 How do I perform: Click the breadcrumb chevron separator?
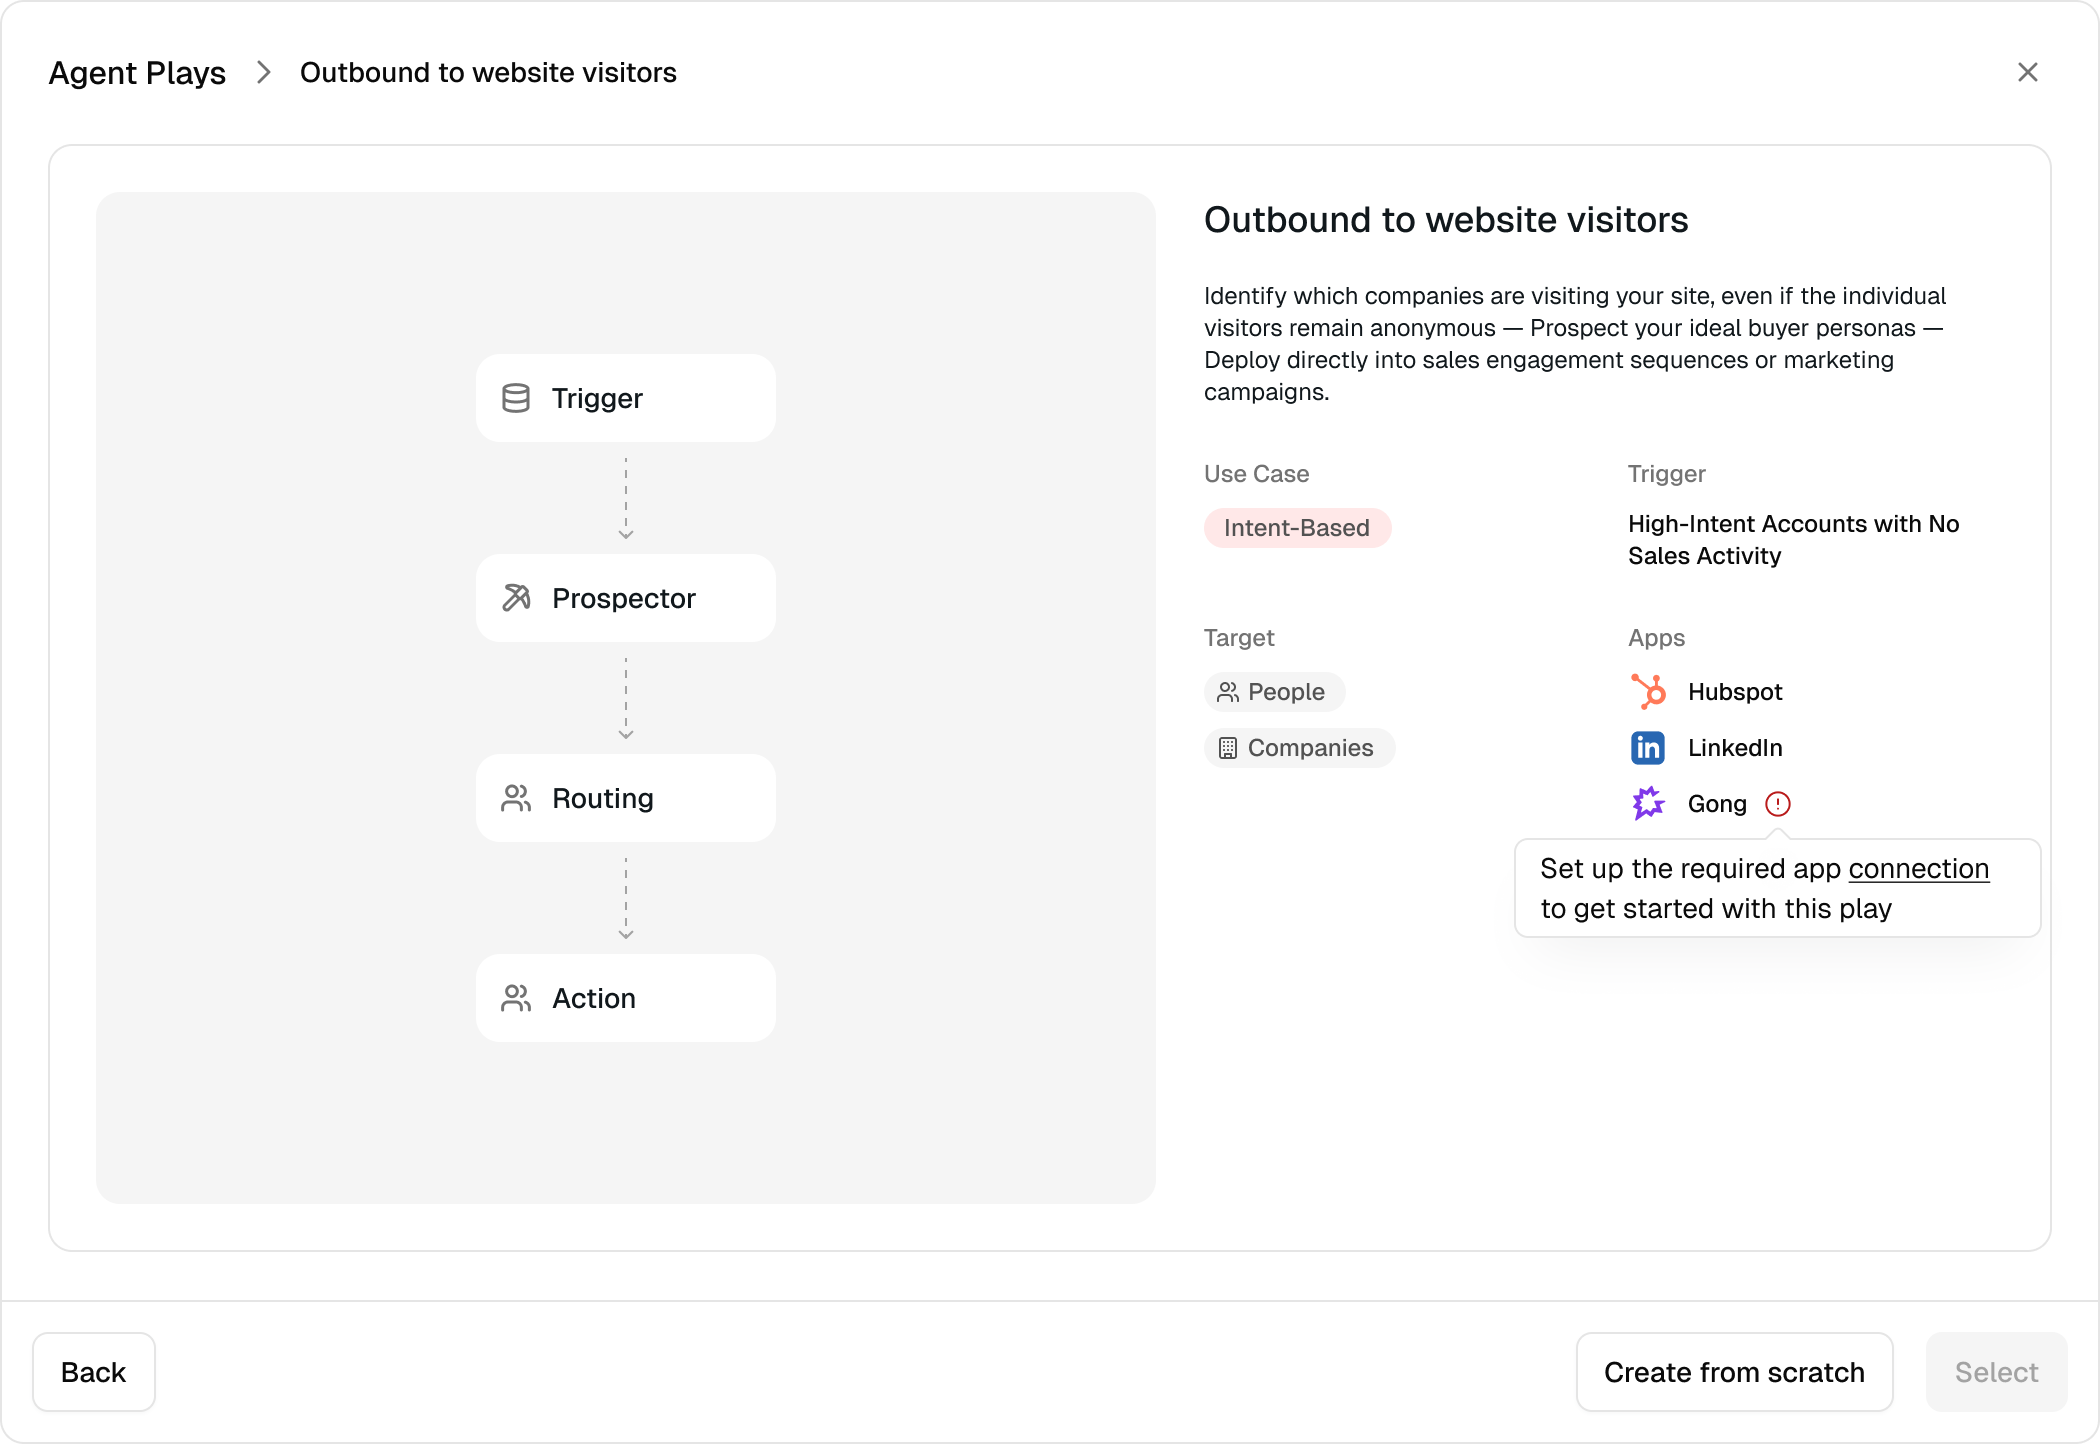click(x=264, y=73)
